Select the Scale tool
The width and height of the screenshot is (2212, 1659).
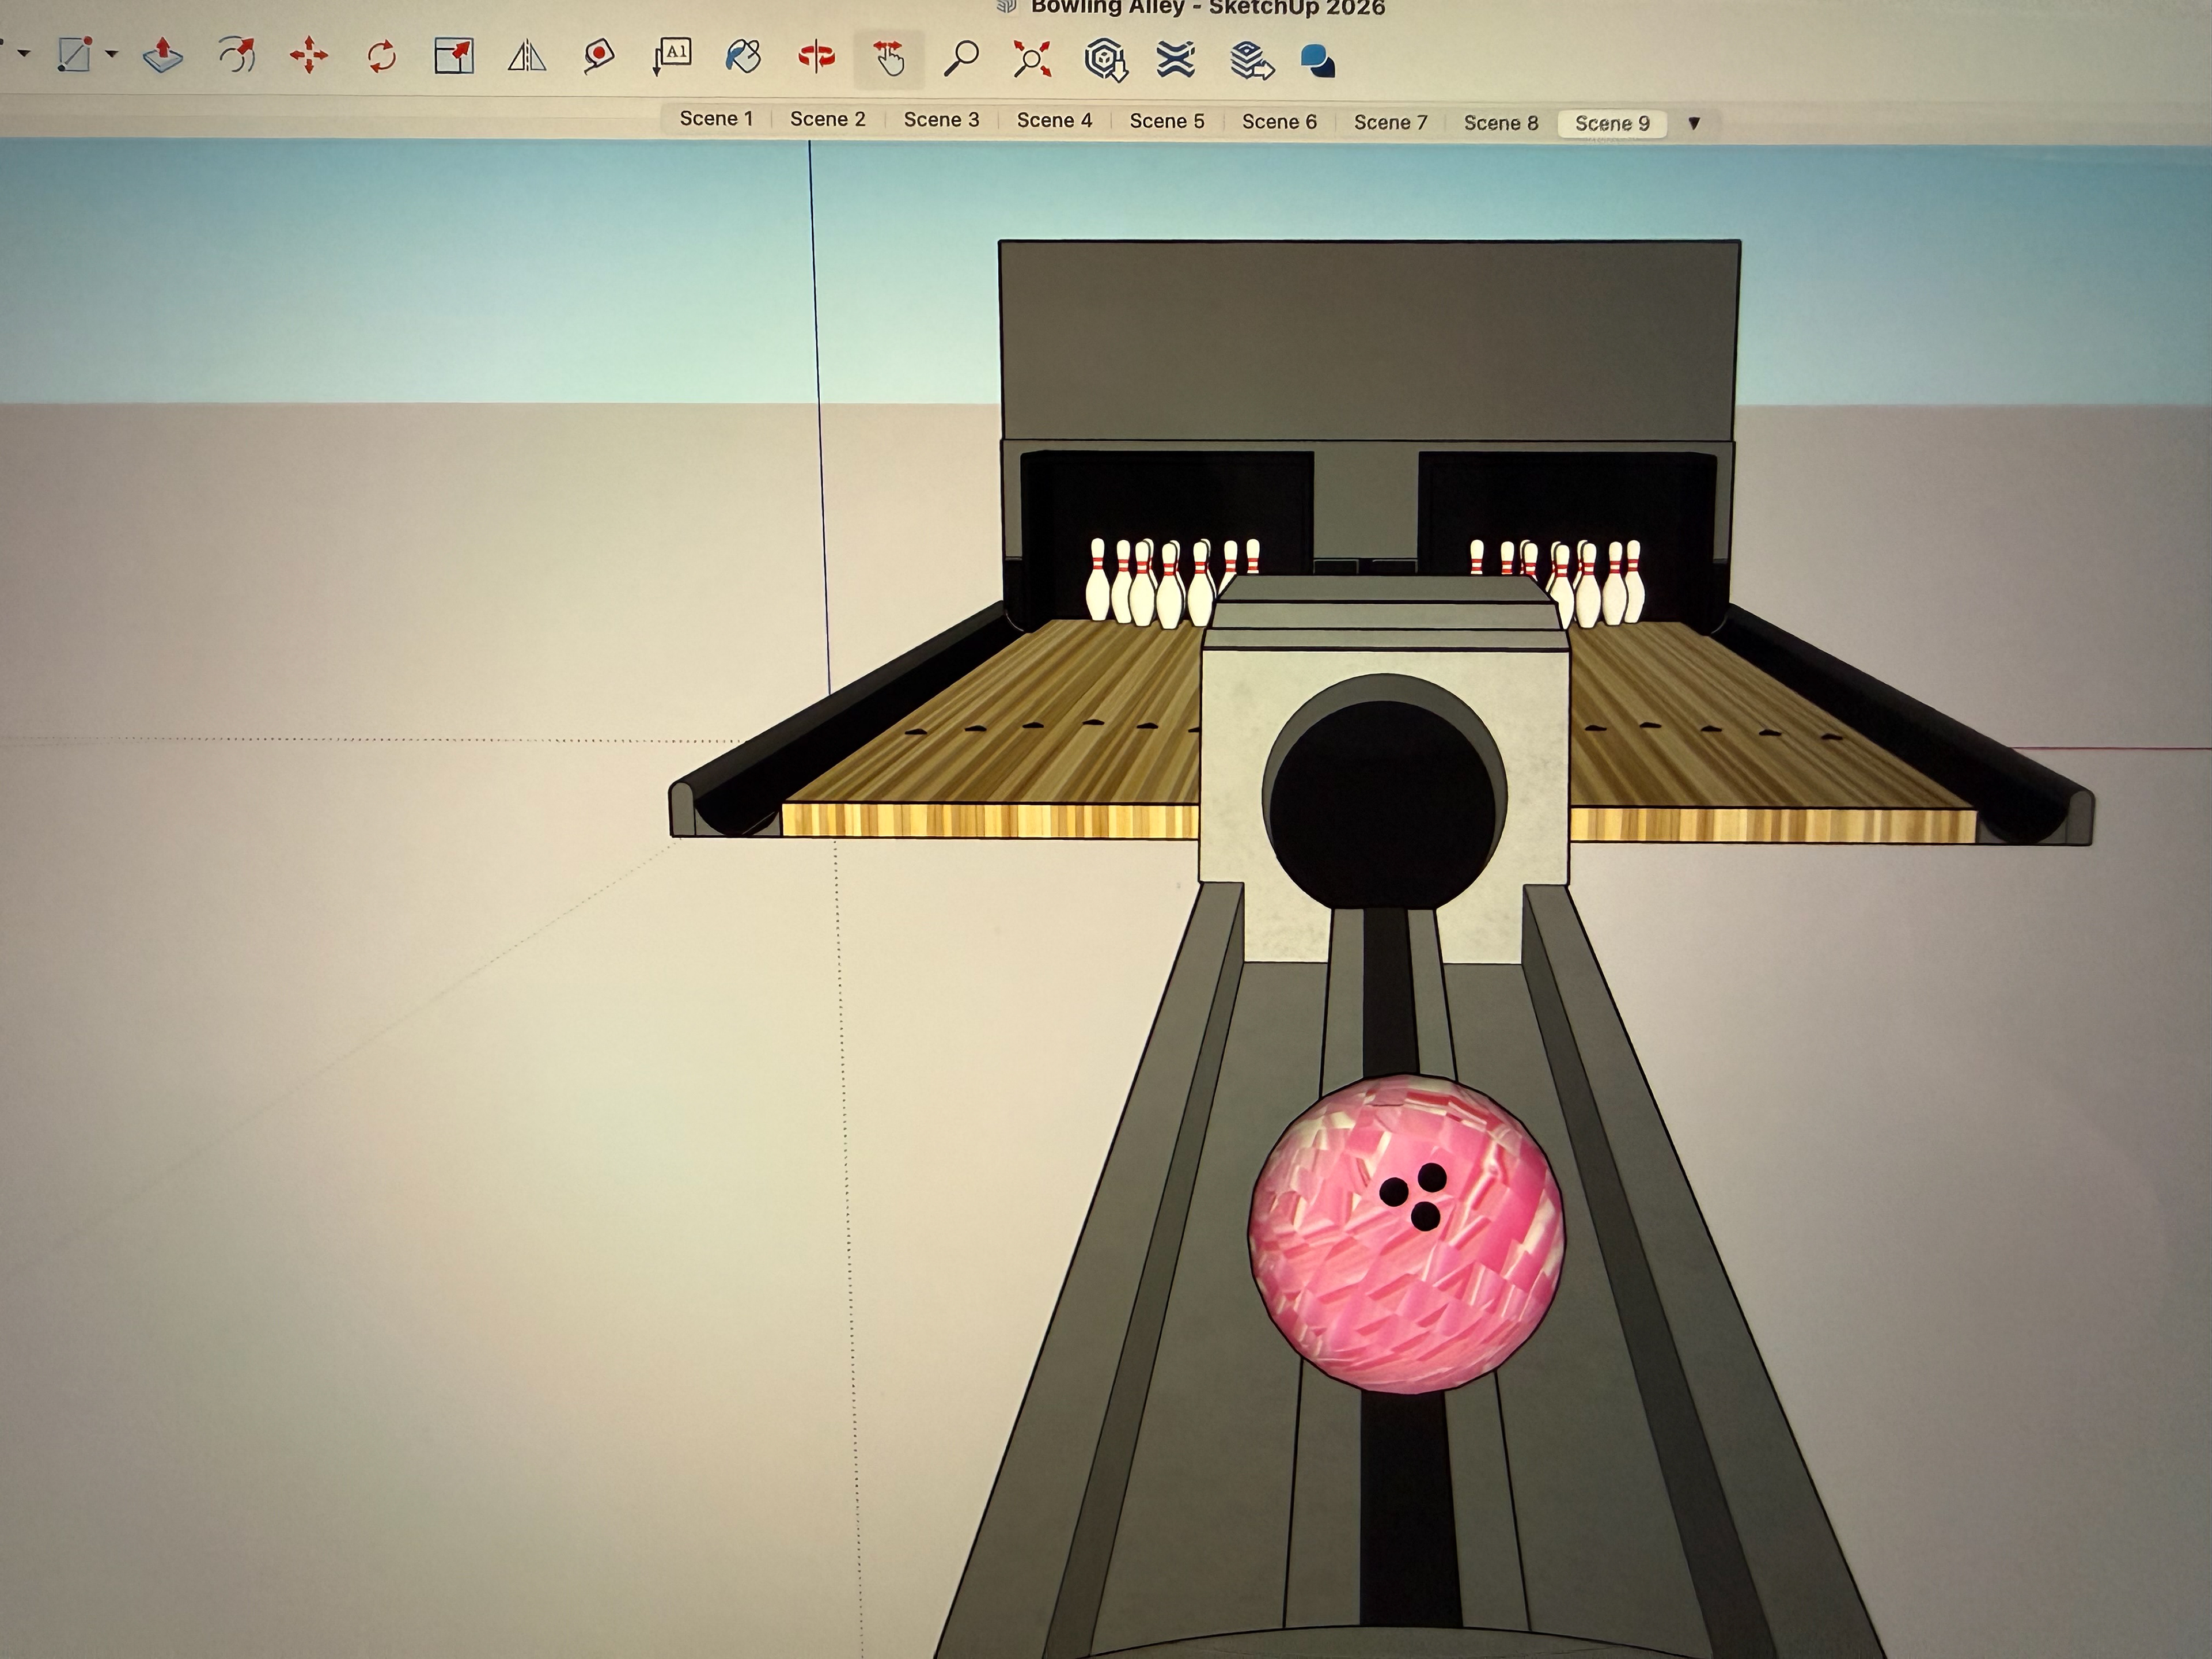click(x=454, y=57)
